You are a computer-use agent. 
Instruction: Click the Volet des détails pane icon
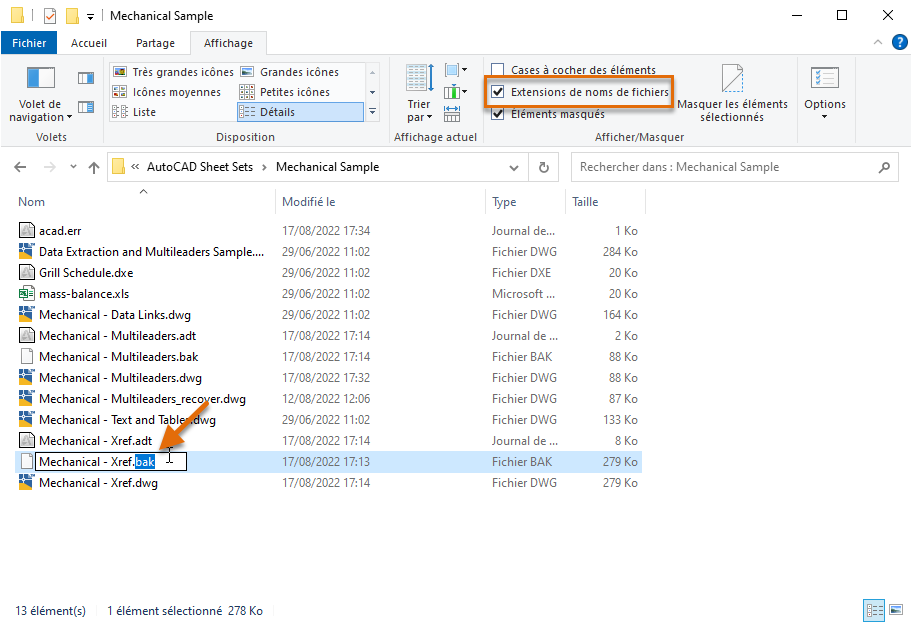86,107
